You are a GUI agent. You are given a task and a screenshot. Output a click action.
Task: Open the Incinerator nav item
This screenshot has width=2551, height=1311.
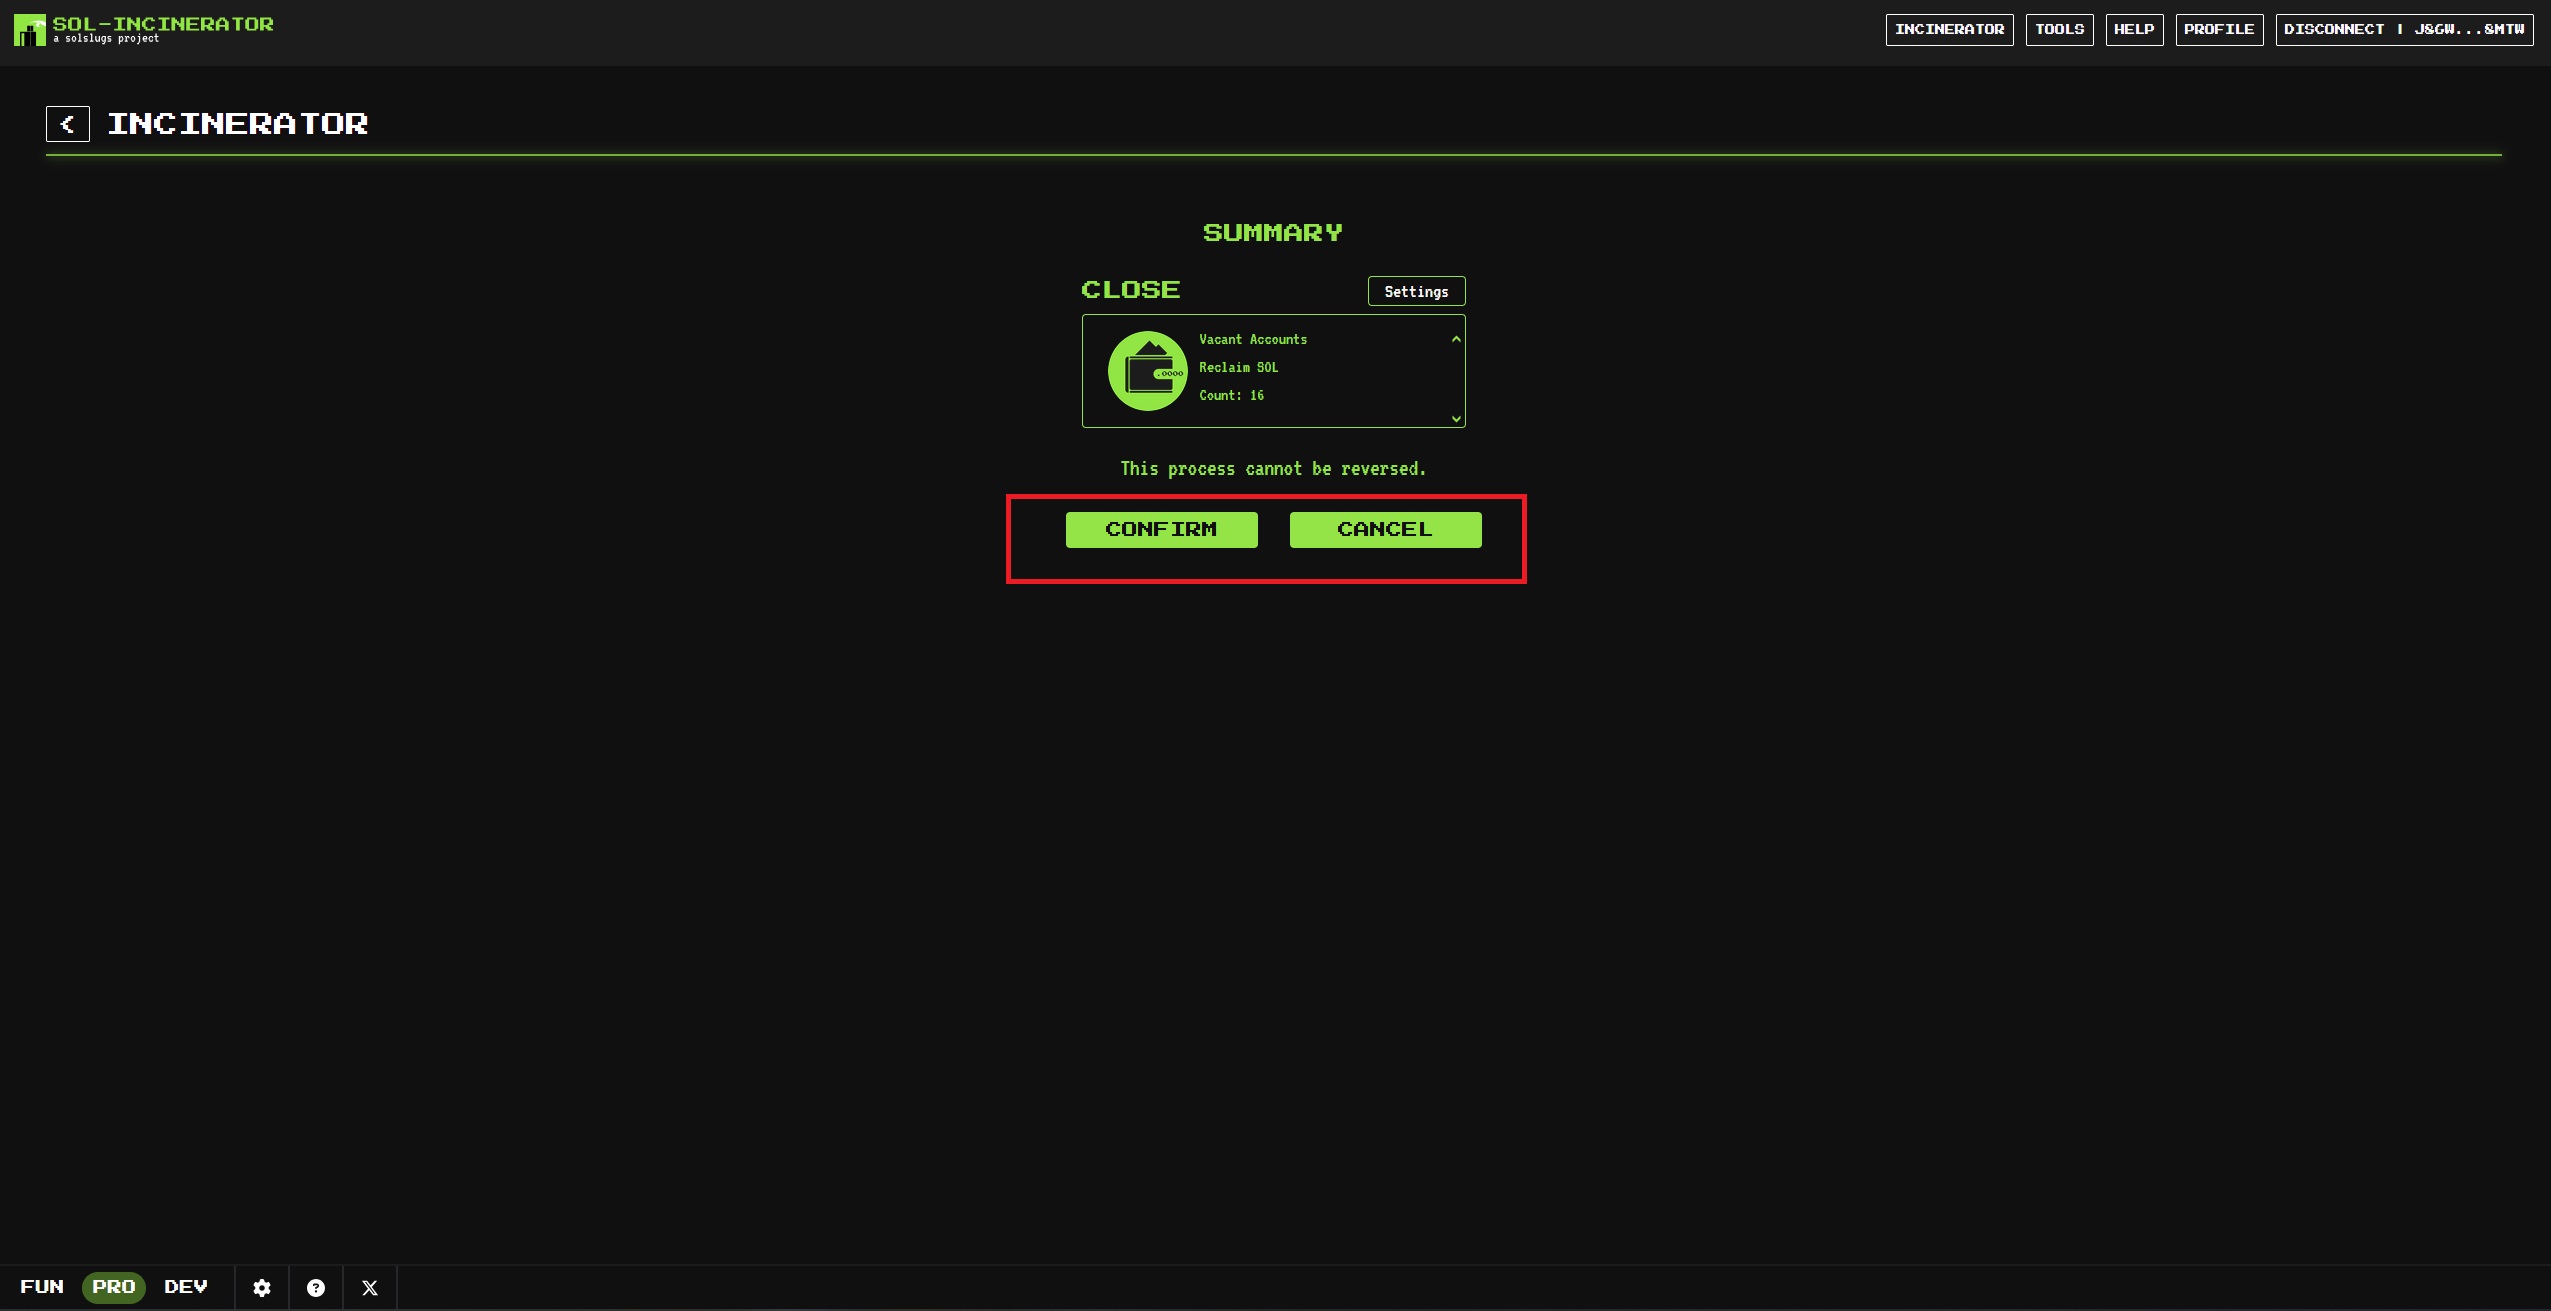tap(1949, 30)
